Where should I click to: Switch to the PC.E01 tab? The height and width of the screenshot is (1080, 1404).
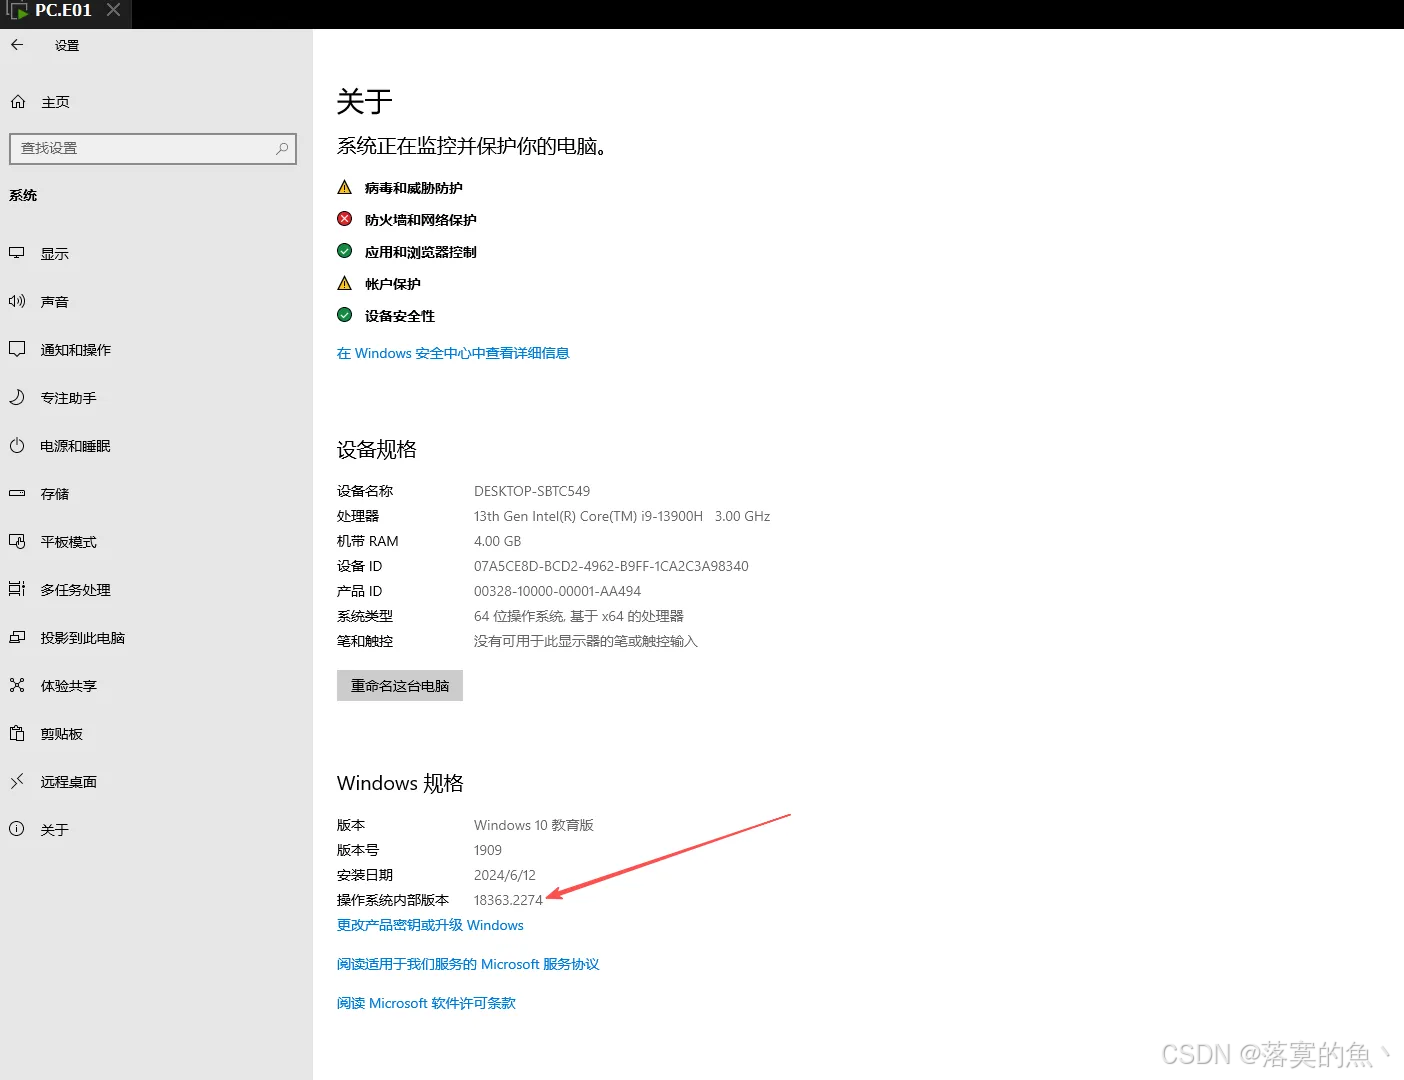[x=63, y=10]
